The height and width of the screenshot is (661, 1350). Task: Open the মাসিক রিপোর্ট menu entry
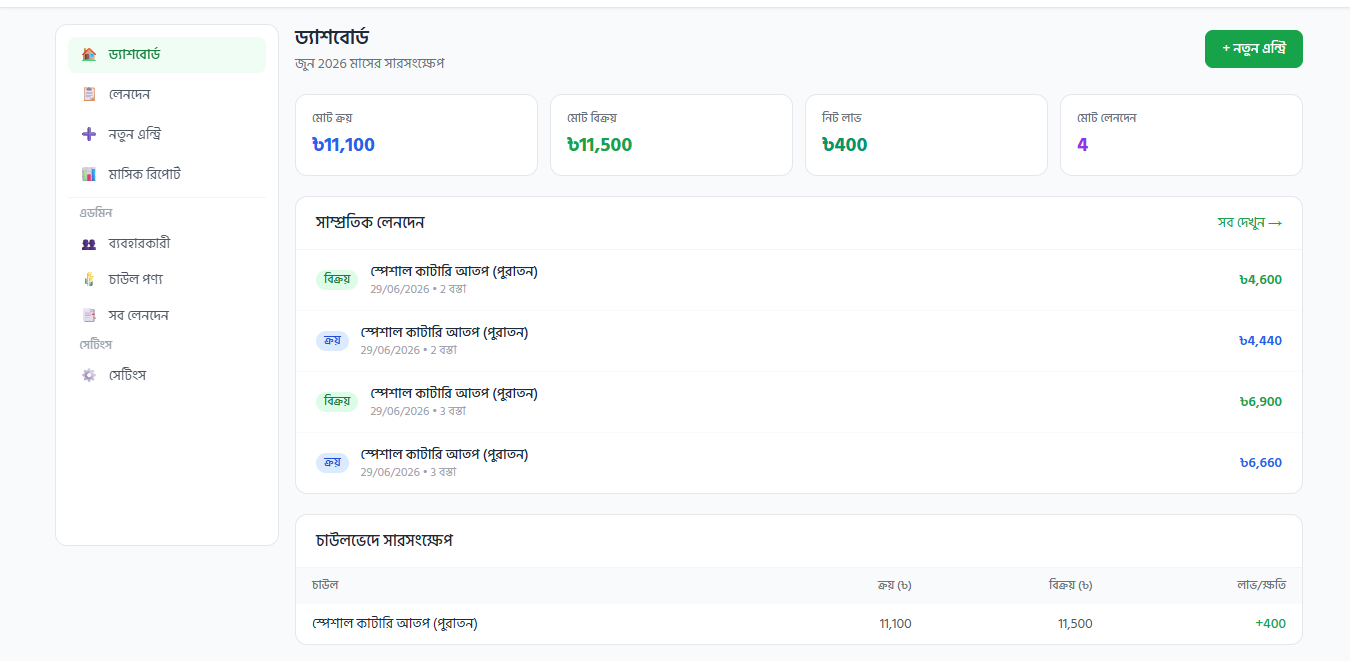coord(167,174)
